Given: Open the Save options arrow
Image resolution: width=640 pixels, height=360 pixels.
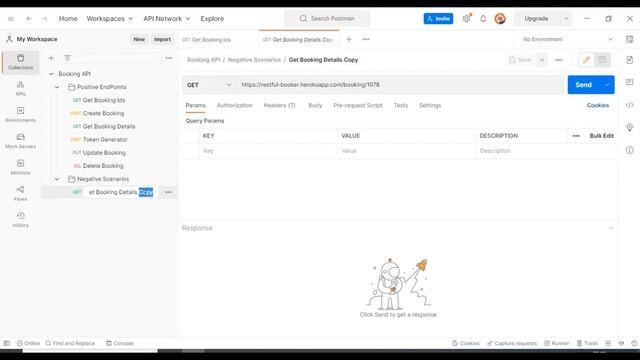Looking at the screenshot, I should pos(541,60).
